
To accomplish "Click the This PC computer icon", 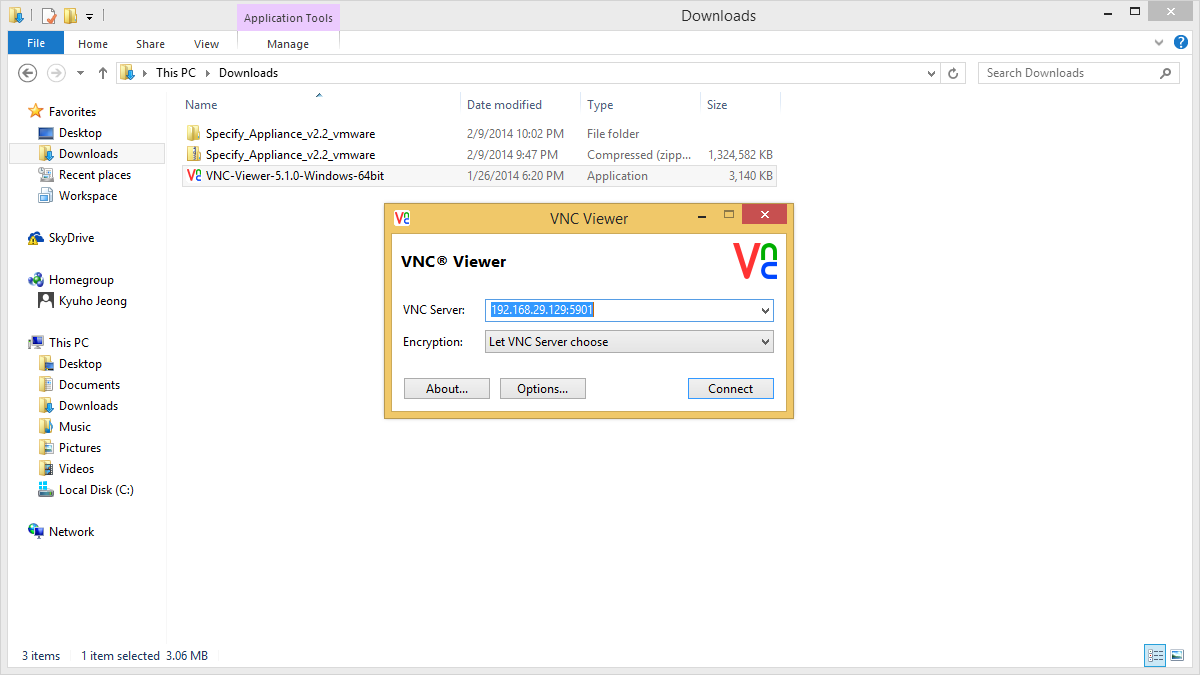I will (x=36, y=343).
